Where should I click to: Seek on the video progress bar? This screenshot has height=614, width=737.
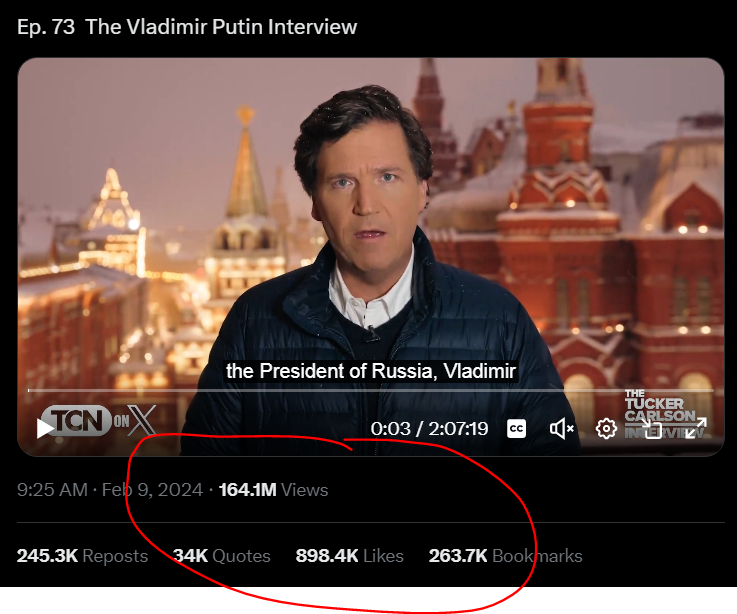coord(370,390)
